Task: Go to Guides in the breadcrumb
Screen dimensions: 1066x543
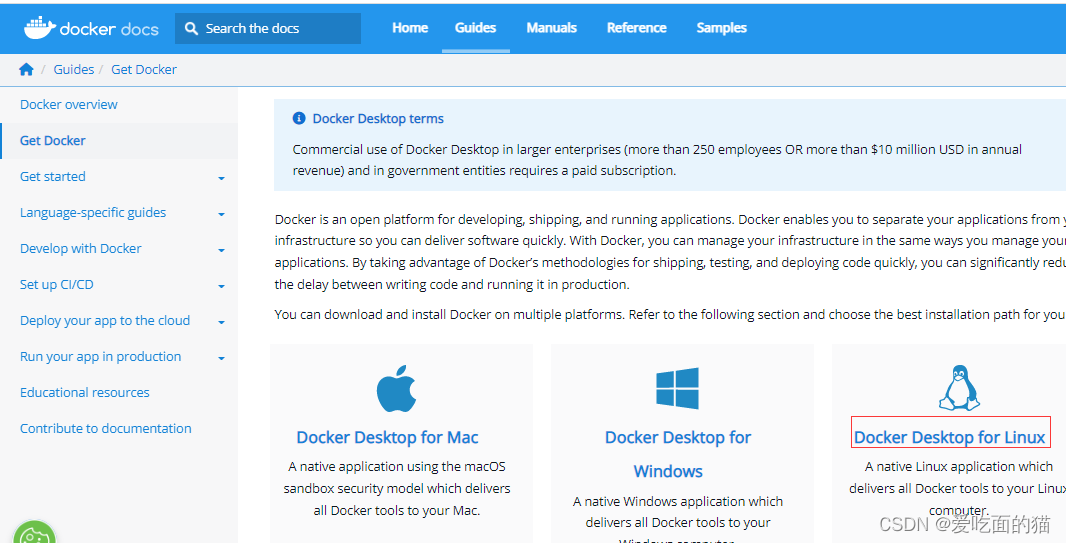Action: coord(73,69)
